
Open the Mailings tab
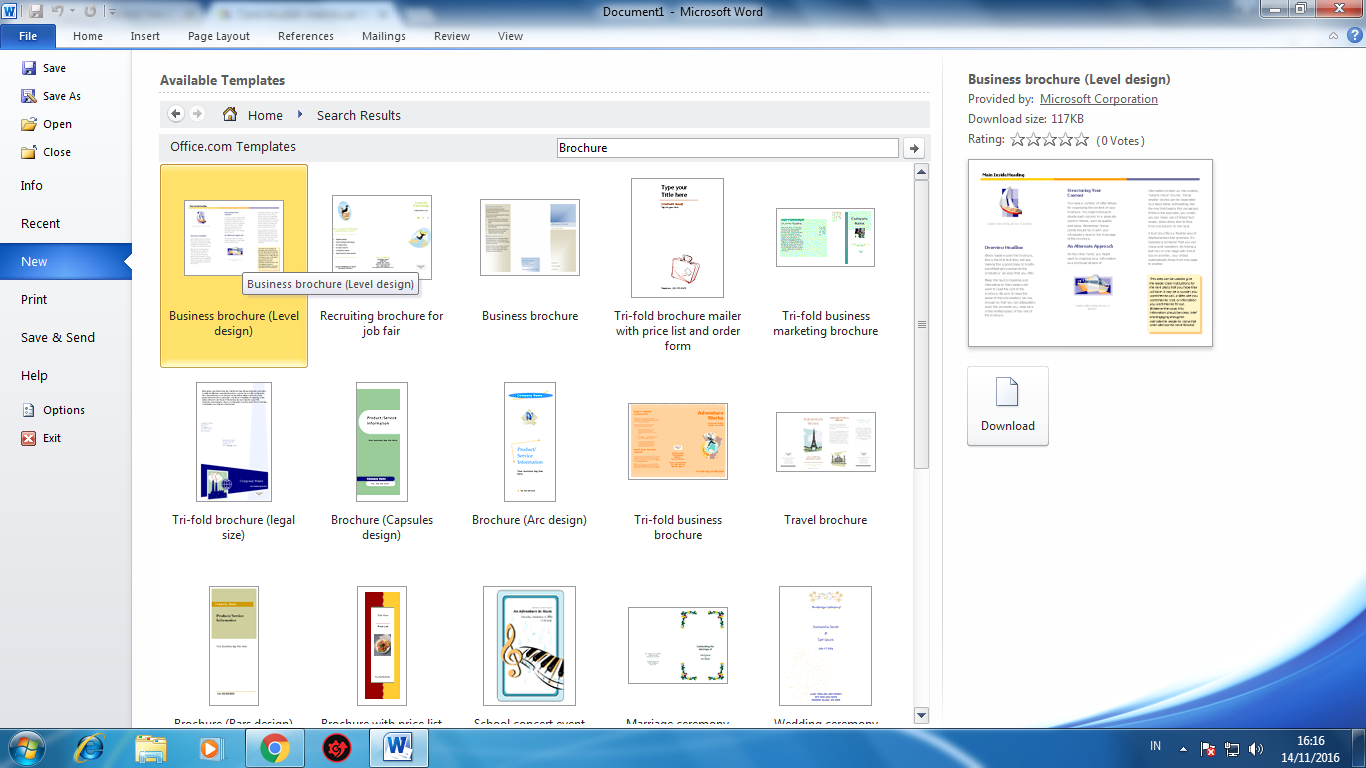click(384, 36)
